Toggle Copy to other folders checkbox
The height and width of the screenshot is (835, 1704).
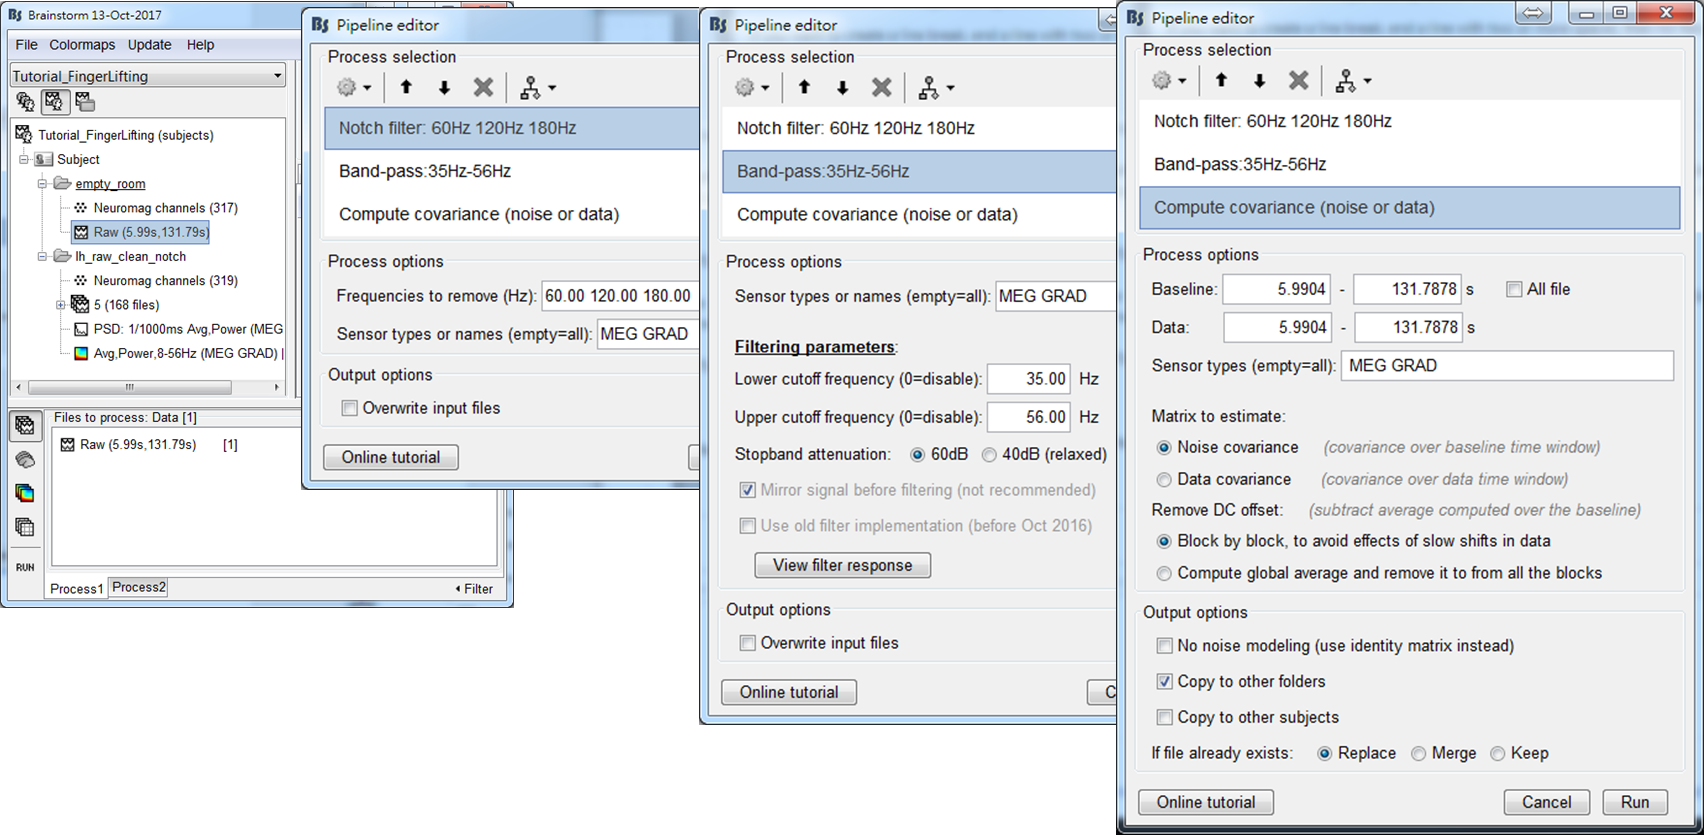1164,681
